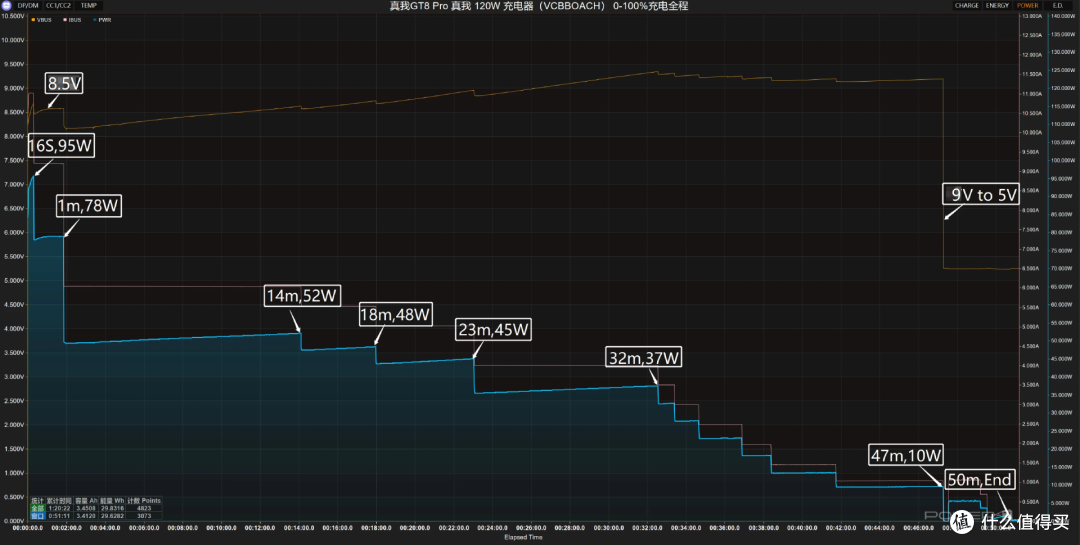Click the 00:14:00.0 time axis tick

tap(298, 528)
